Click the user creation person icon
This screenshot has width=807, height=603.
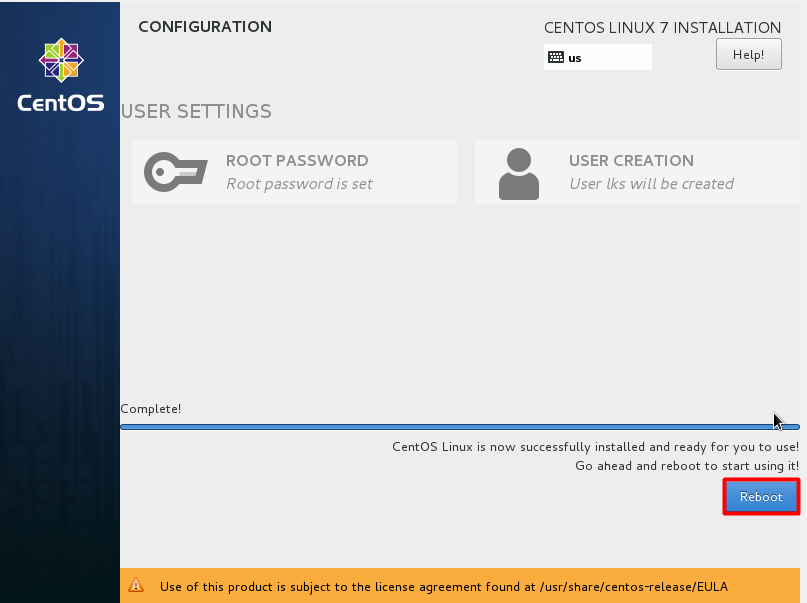point(518,173)
